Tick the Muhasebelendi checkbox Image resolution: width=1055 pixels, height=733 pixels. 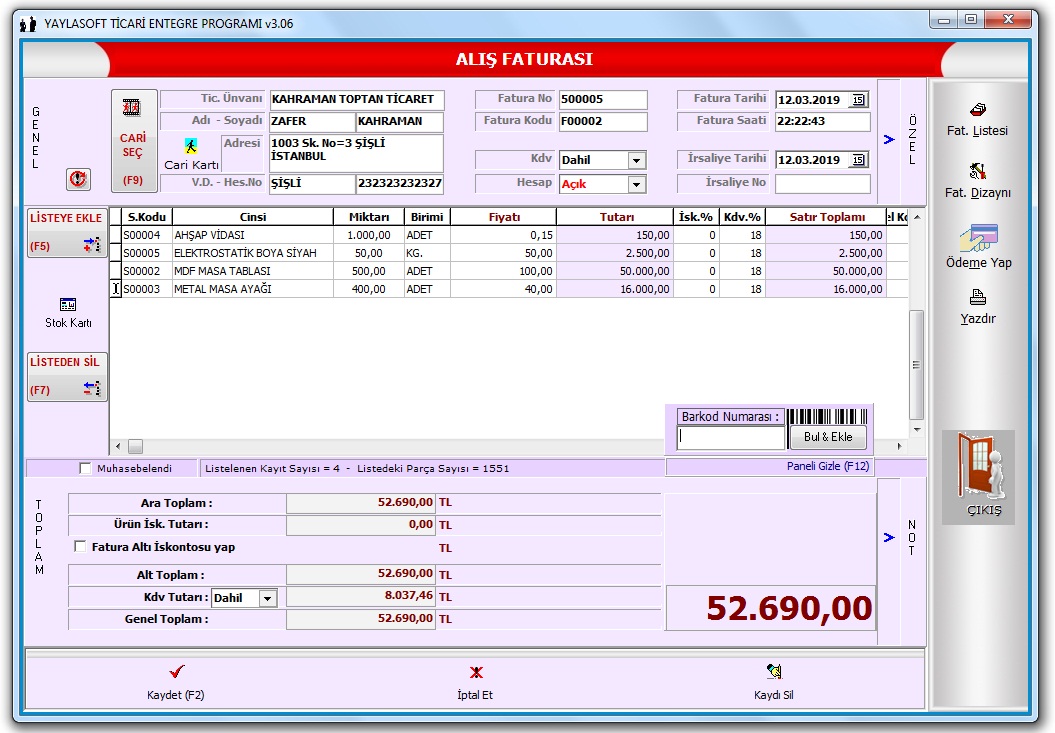click(85, 468)
